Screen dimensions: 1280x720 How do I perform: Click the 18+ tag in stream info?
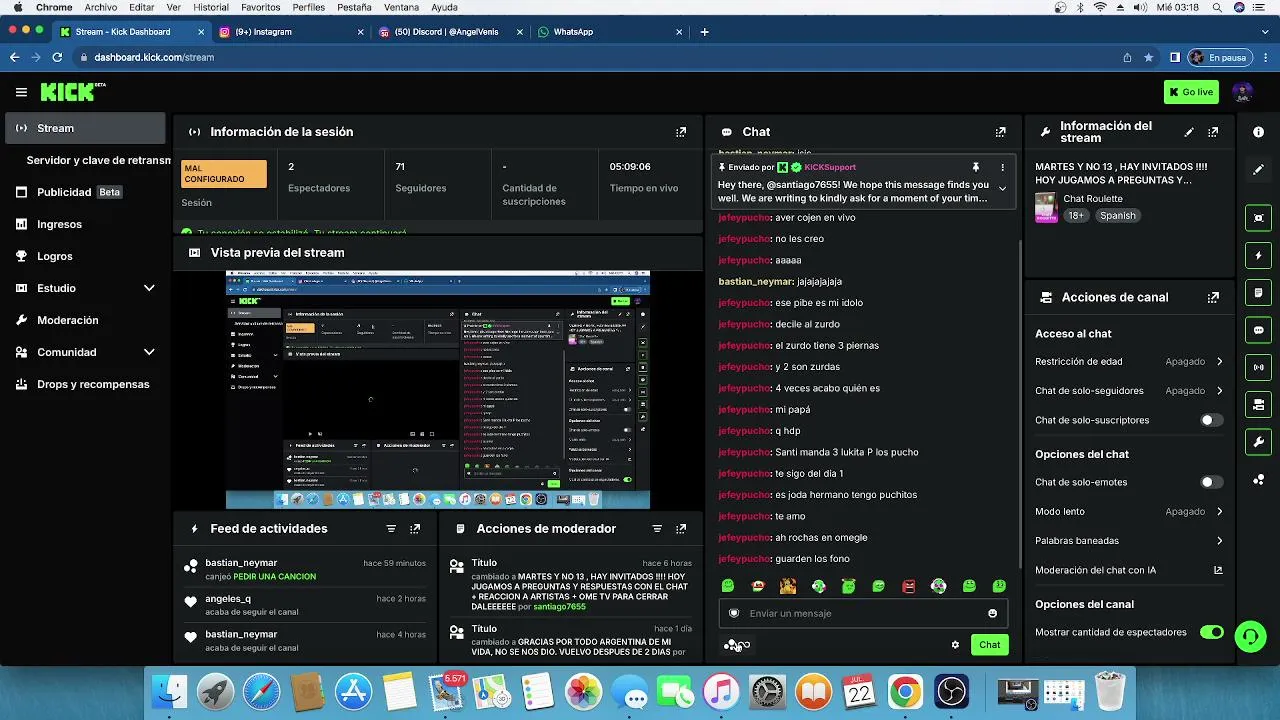pos(1075,216)
